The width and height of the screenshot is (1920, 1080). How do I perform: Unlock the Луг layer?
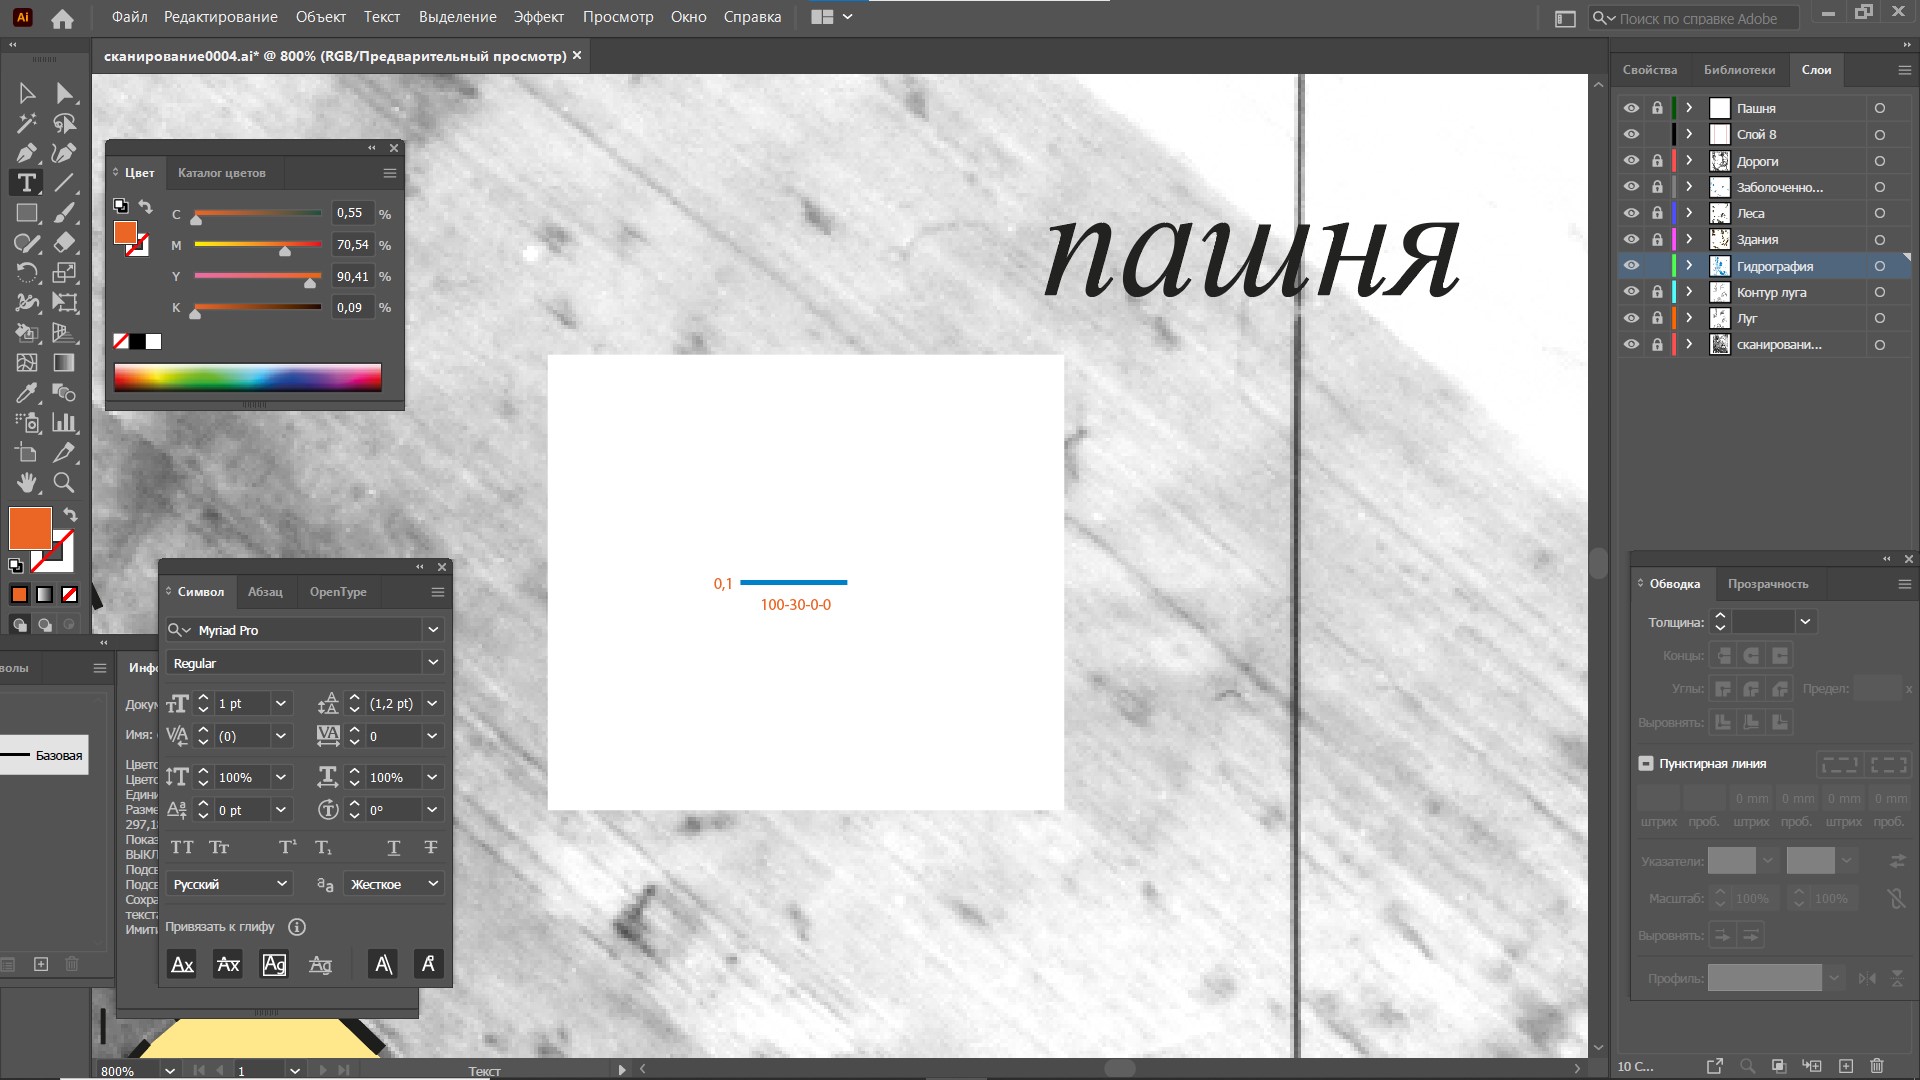(x=1657, y=318)
